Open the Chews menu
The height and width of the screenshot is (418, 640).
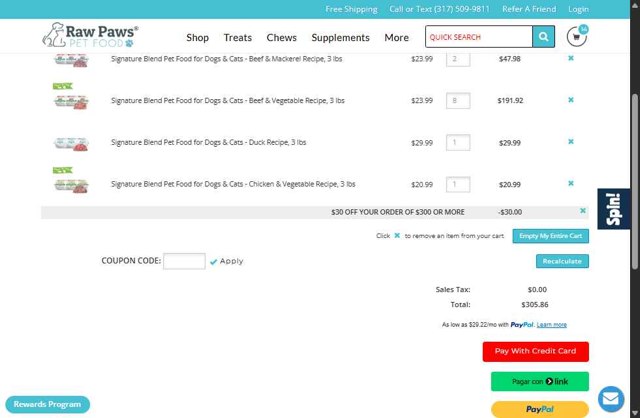[282, 38]
